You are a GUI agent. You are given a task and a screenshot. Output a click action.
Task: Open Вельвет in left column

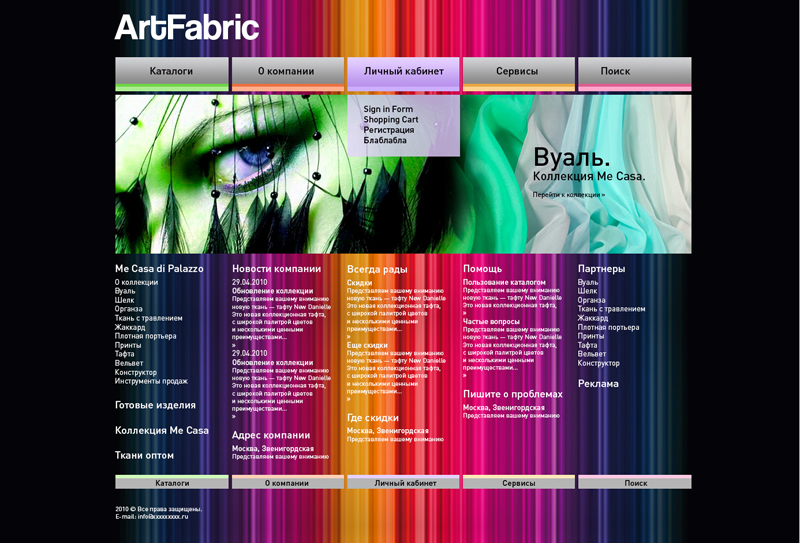pyautogui.click(x=129, y=363)
